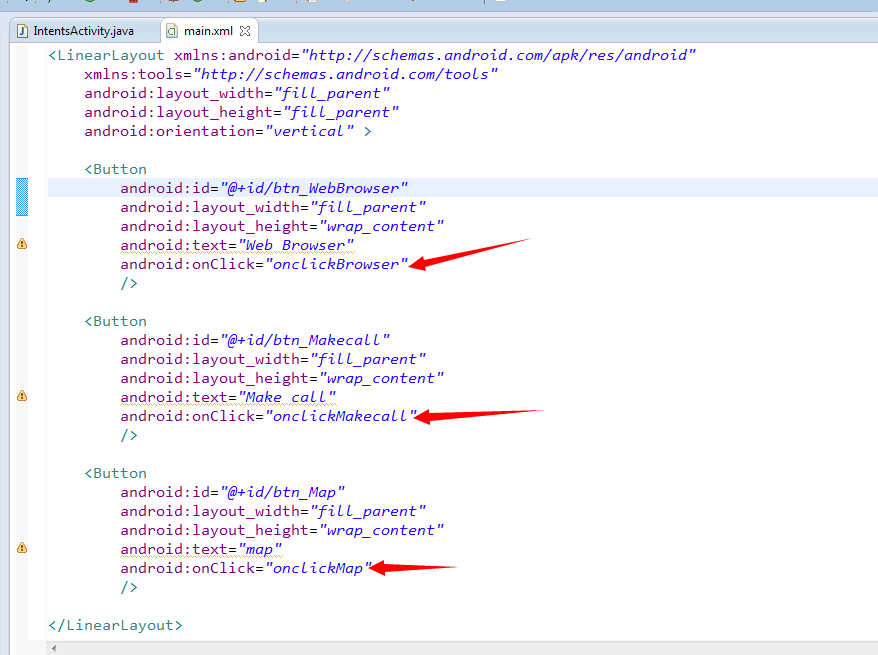Select the main.xml editor tab
878x655 pixels.
coord(208,31)
